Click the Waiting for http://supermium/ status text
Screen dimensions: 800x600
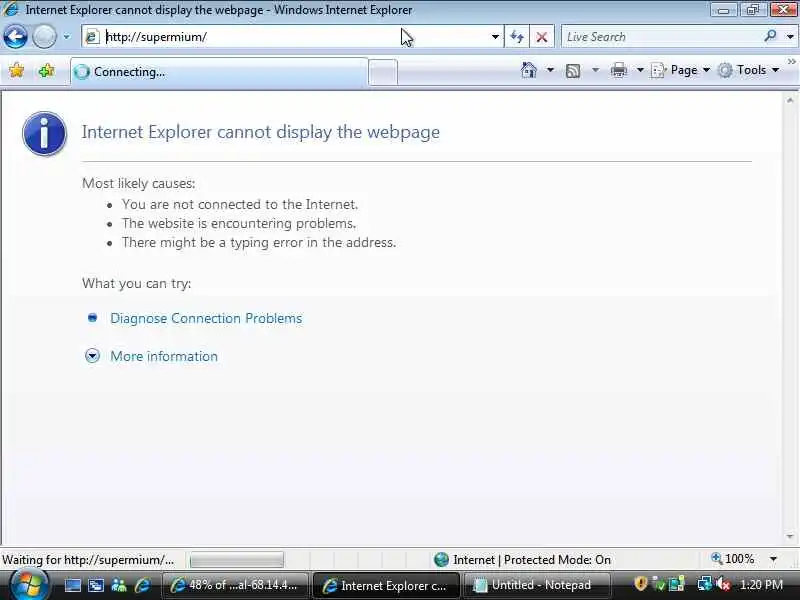coord(88,560)
